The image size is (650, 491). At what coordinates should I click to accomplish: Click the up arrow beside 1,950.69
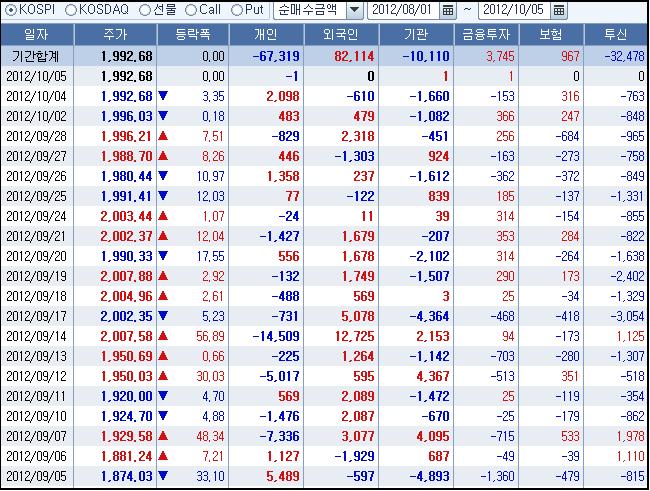point(163,356)
